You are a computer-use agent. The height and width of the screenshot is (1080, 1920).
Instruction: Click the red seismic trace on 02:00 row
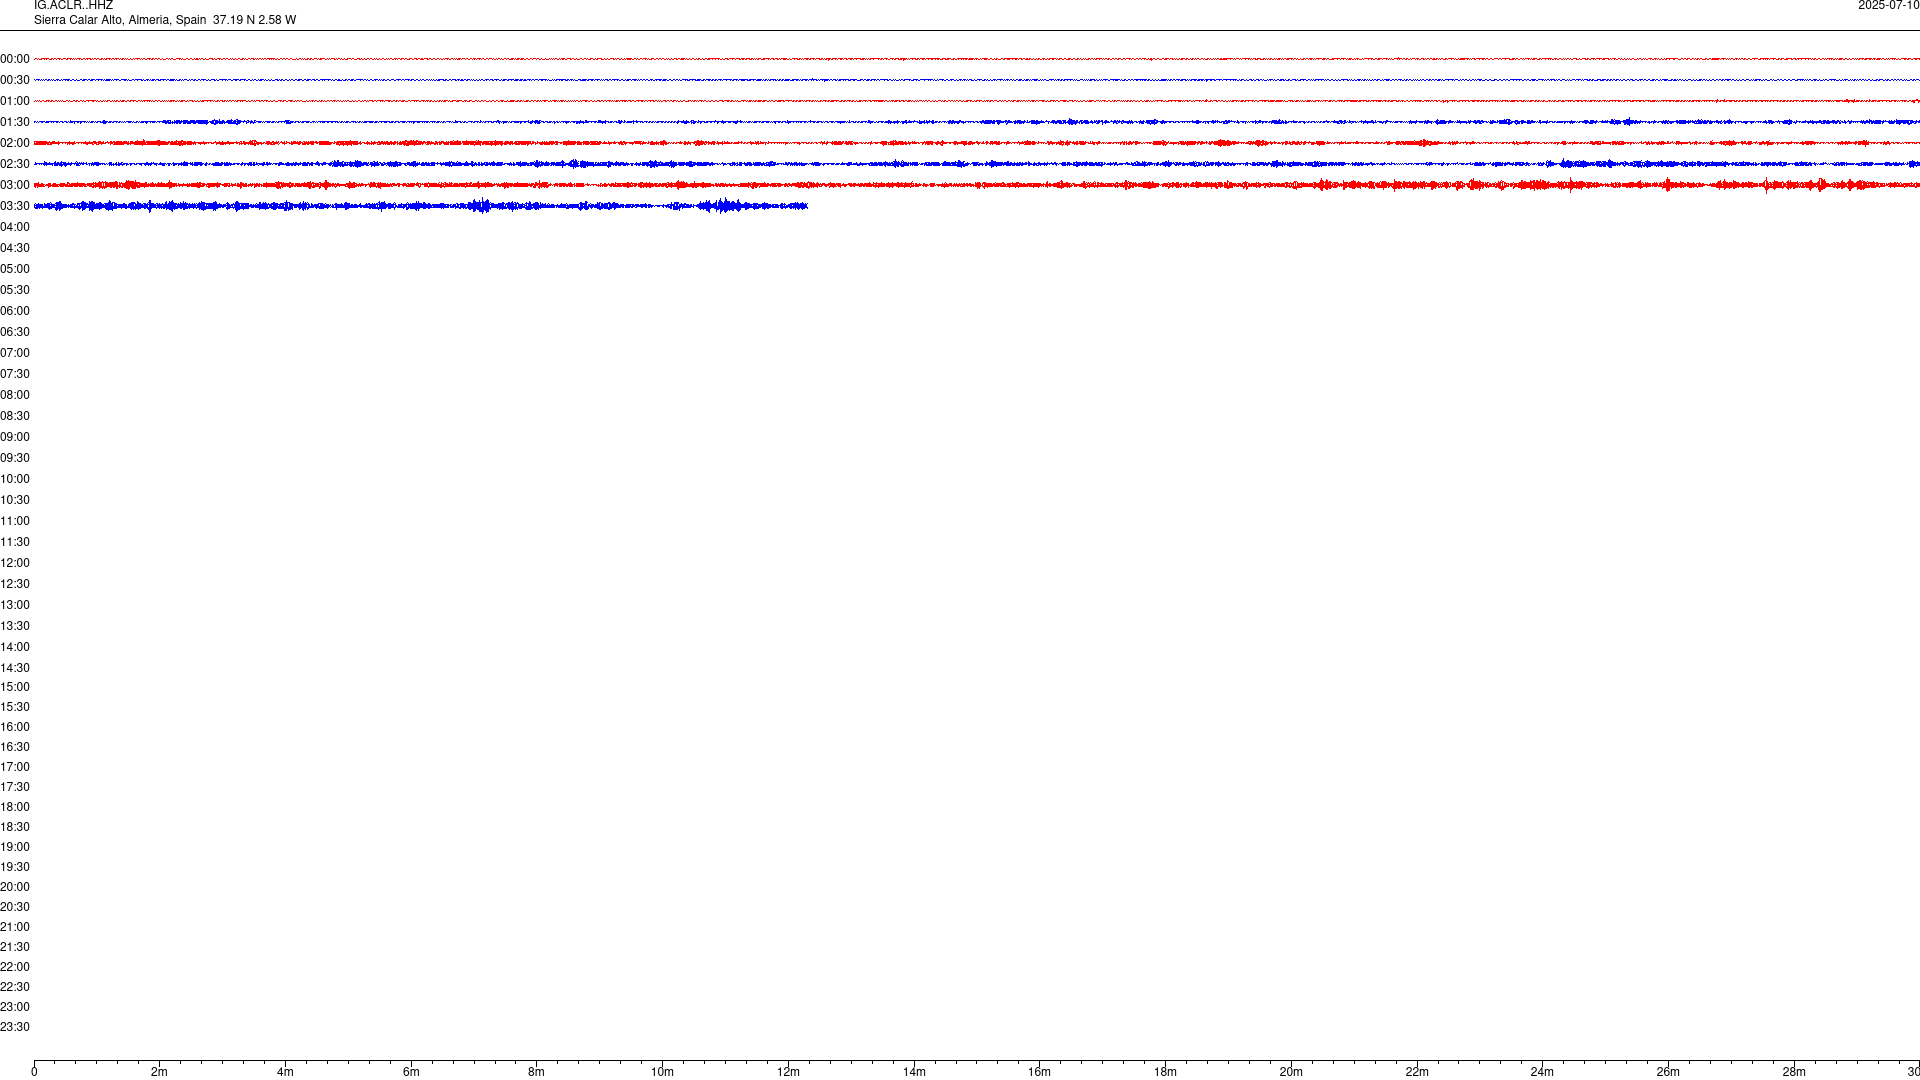tap(977, 143)
